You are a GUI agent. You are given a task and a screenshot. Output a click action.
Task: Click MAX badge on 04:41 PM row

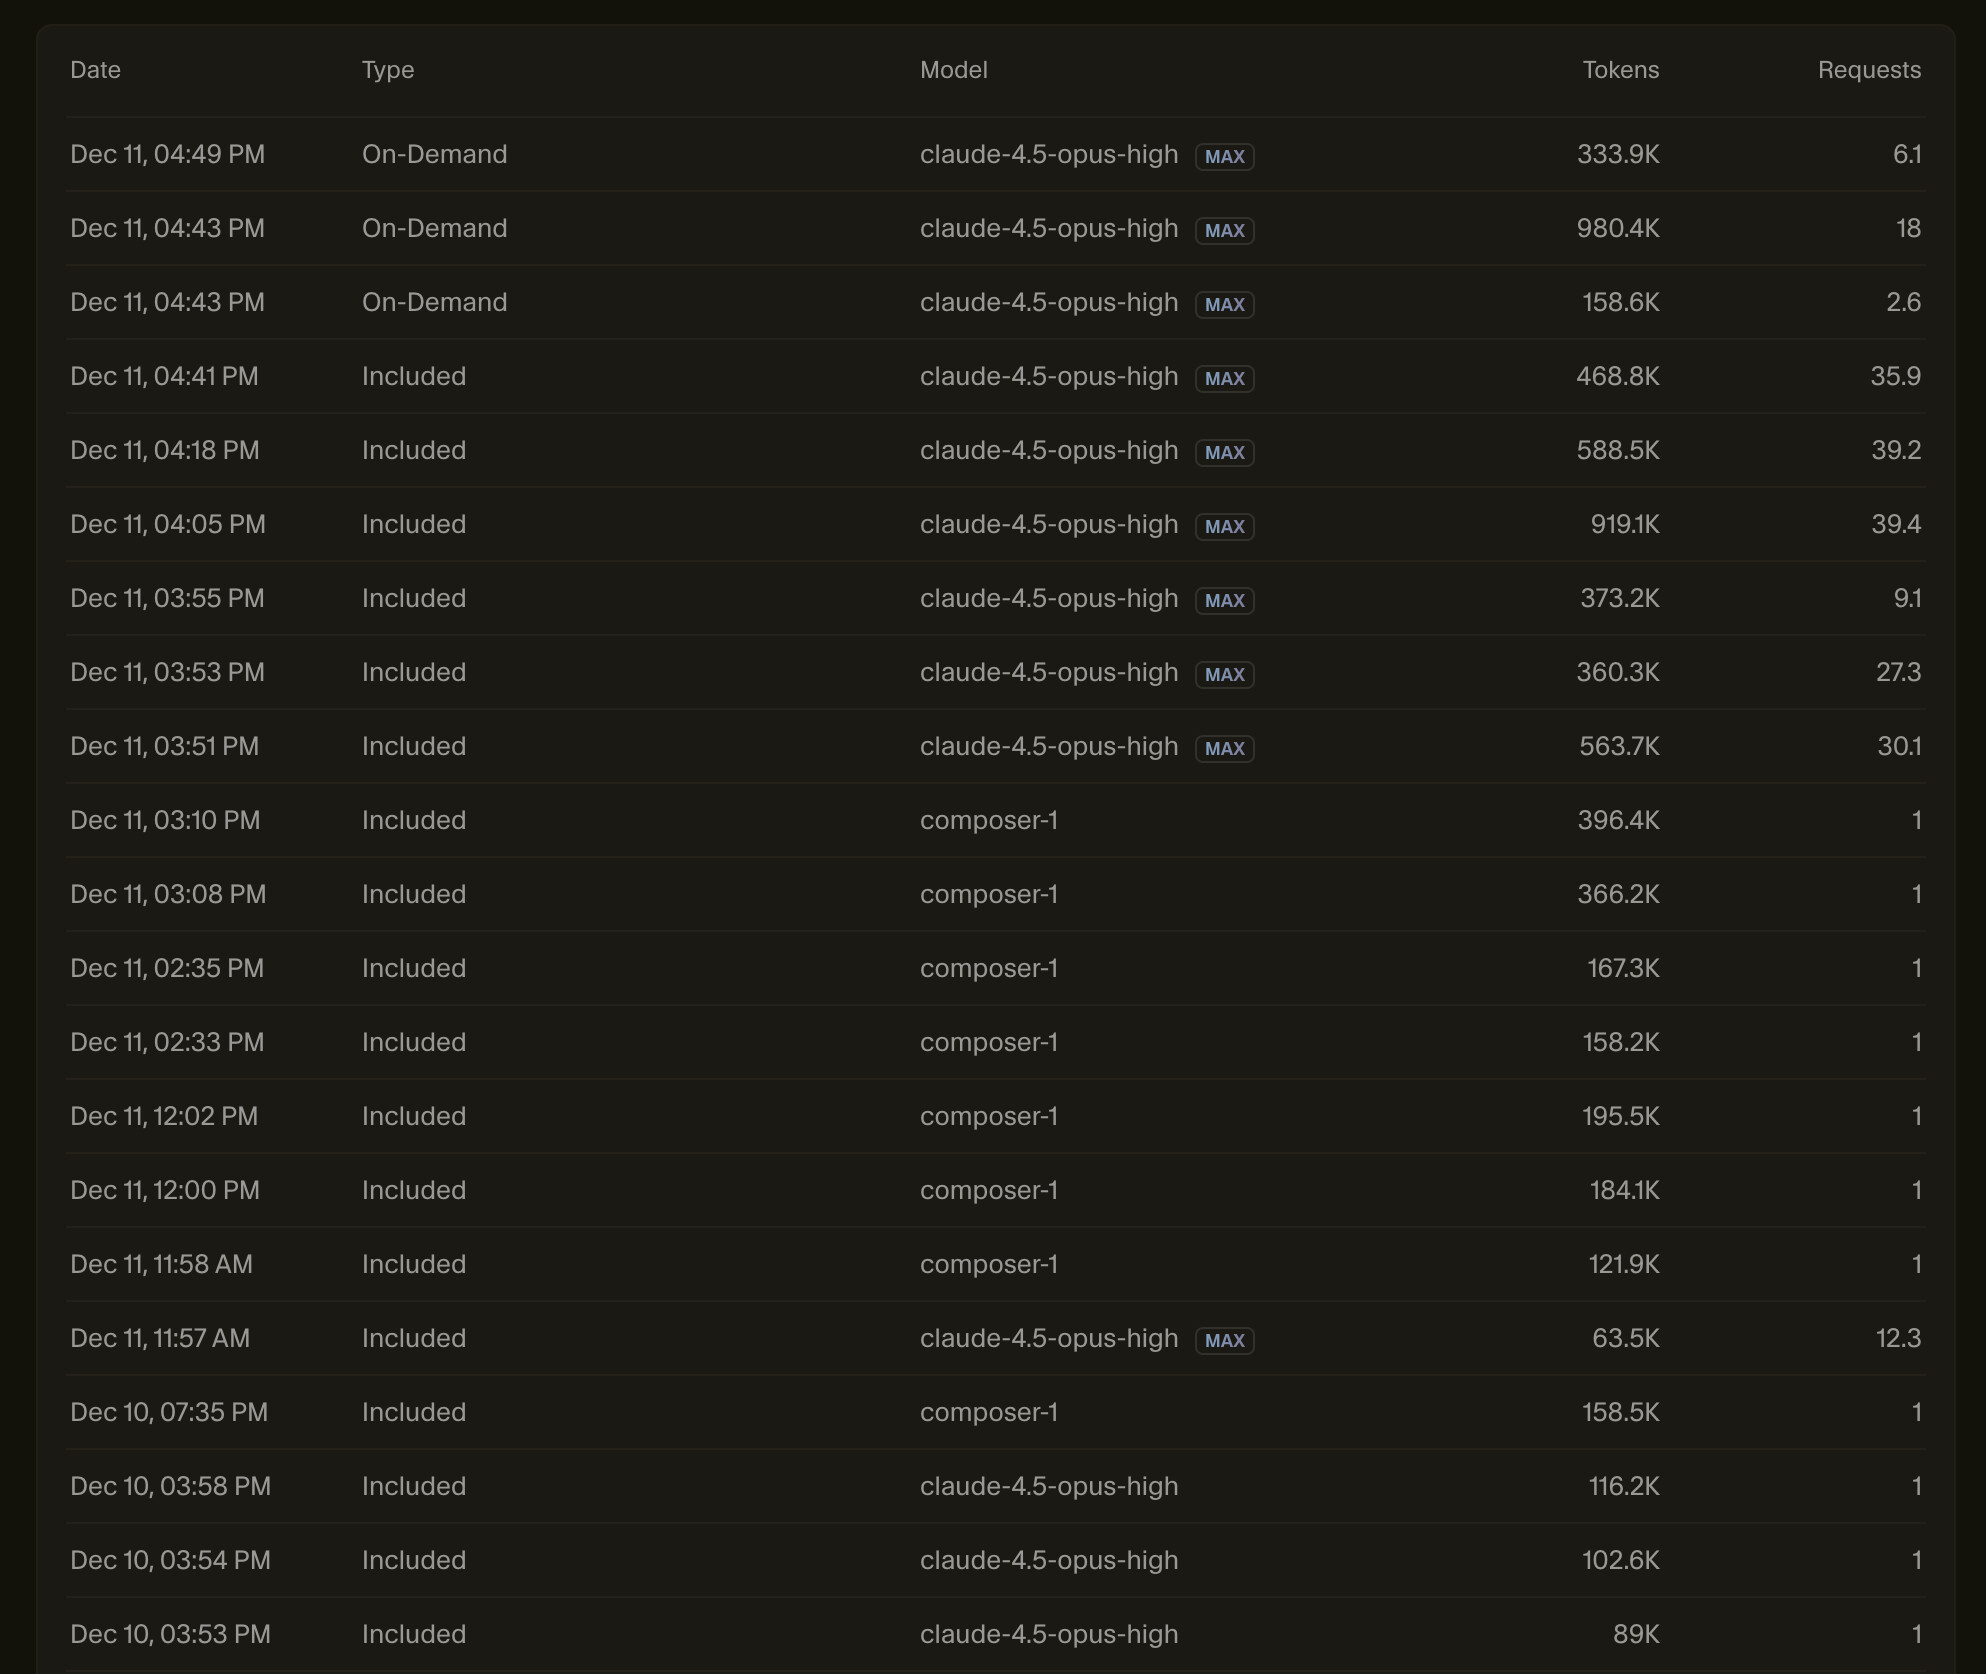1224,379
